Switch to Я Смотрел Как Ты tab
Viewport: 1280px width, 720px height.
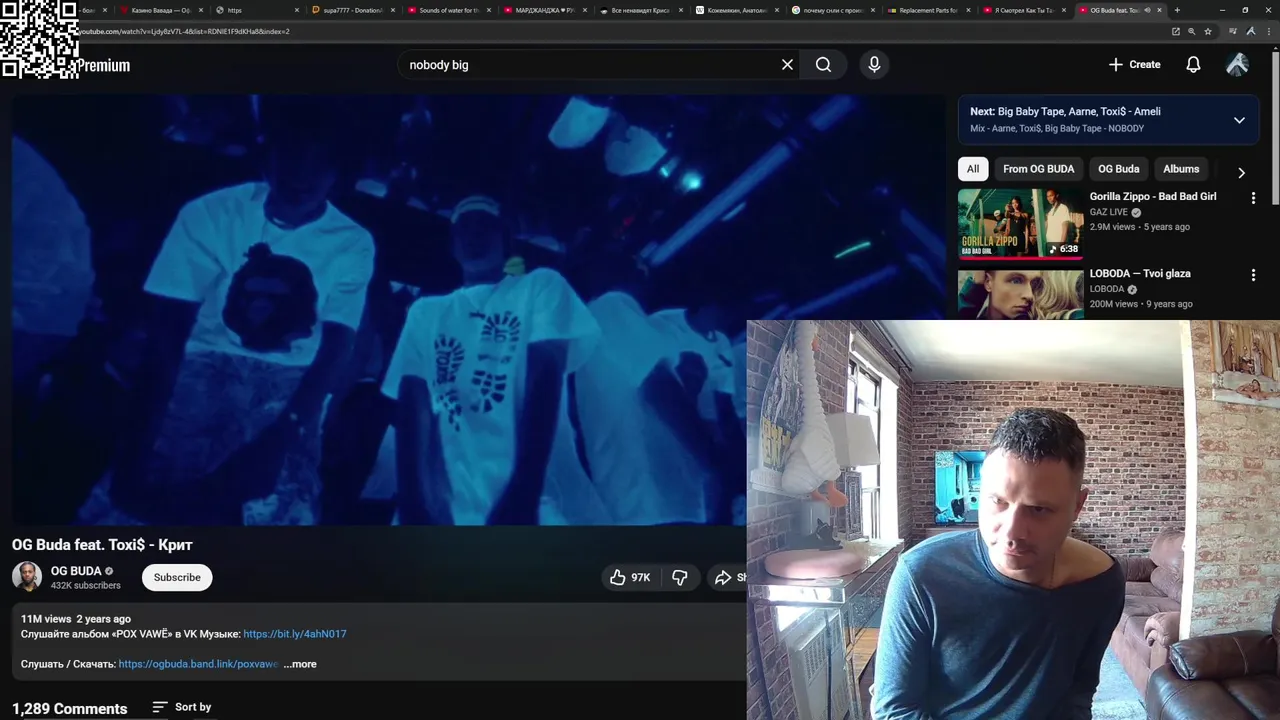[1023, 10]
